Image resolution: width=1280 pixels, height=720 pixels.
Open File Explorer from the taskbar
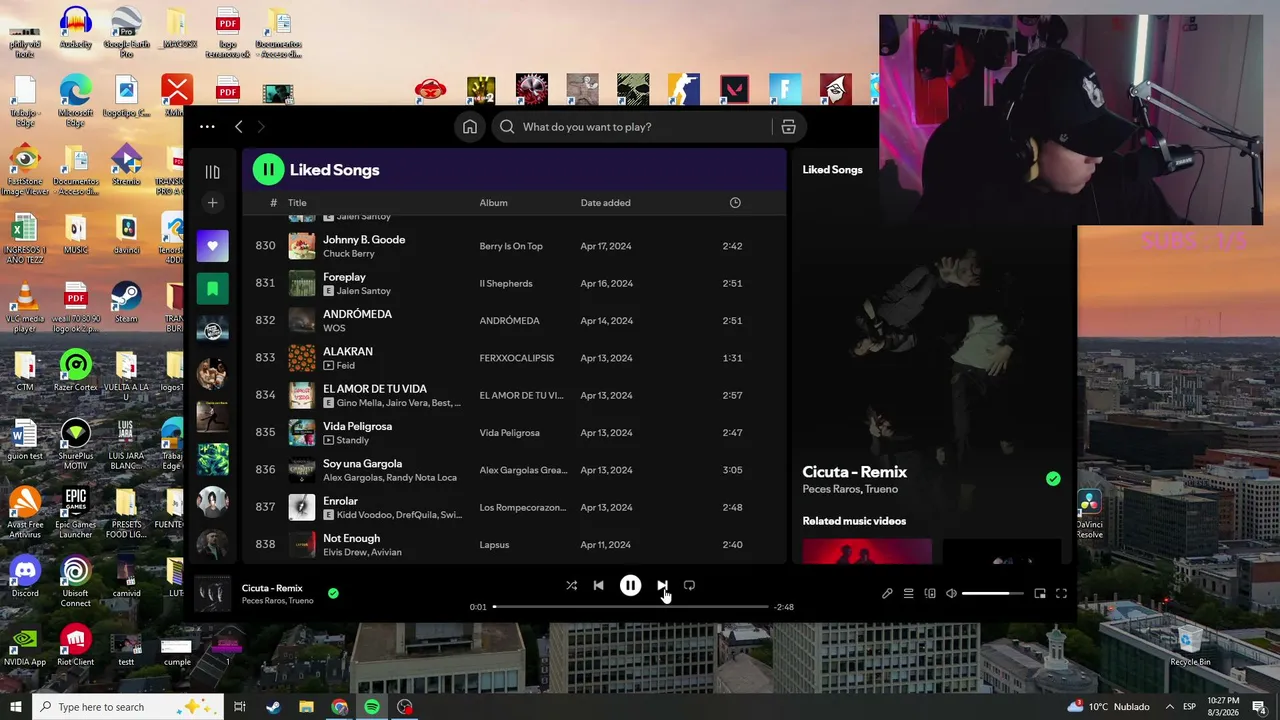click(x=306, y=707)
